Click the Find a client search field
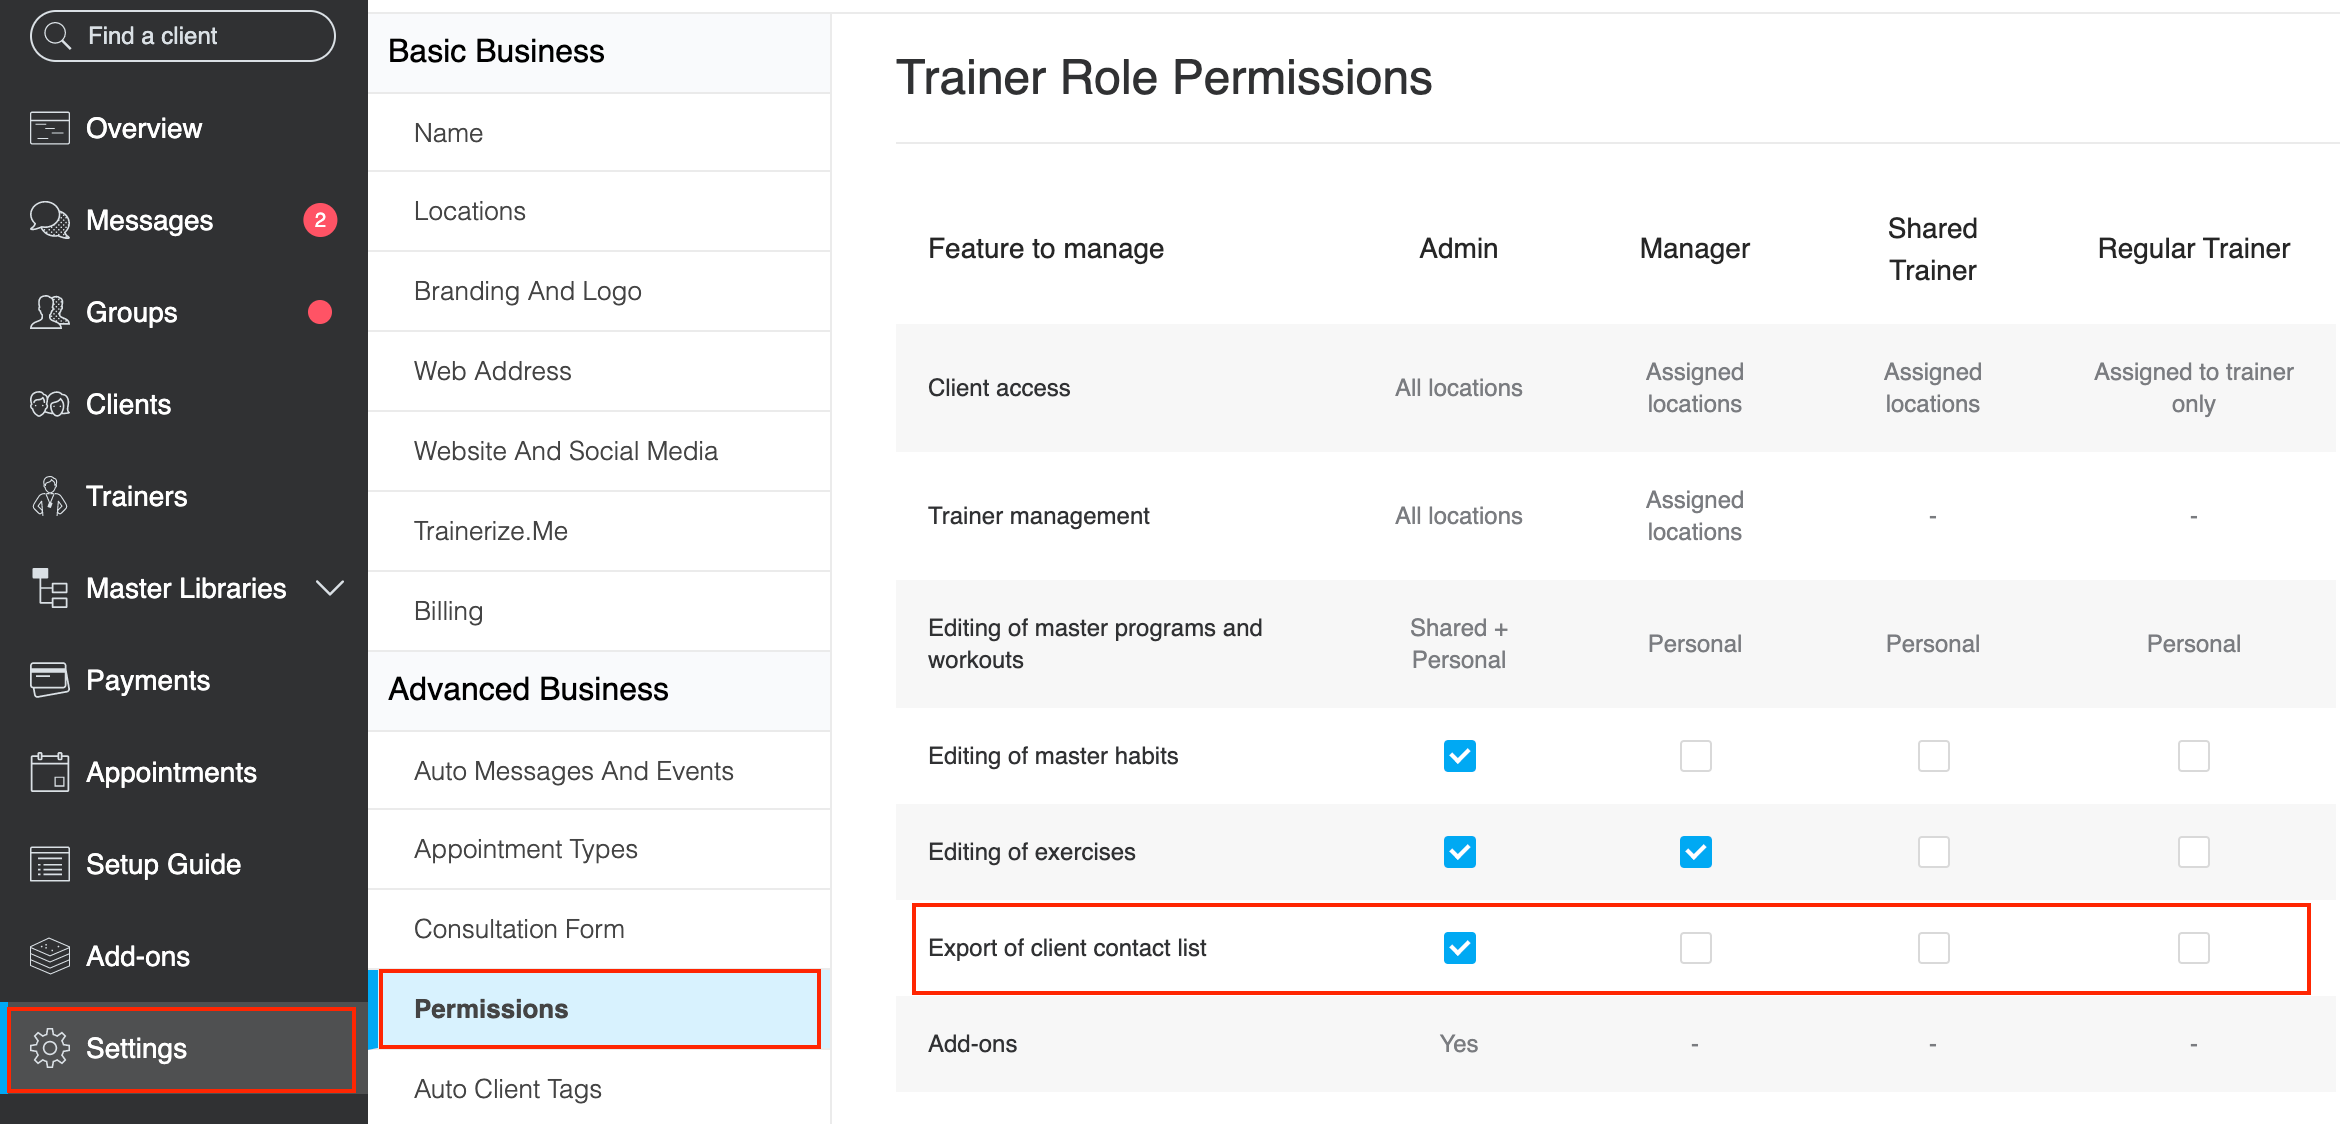This screenshot has width=2340, height=1124. point(183,36)
